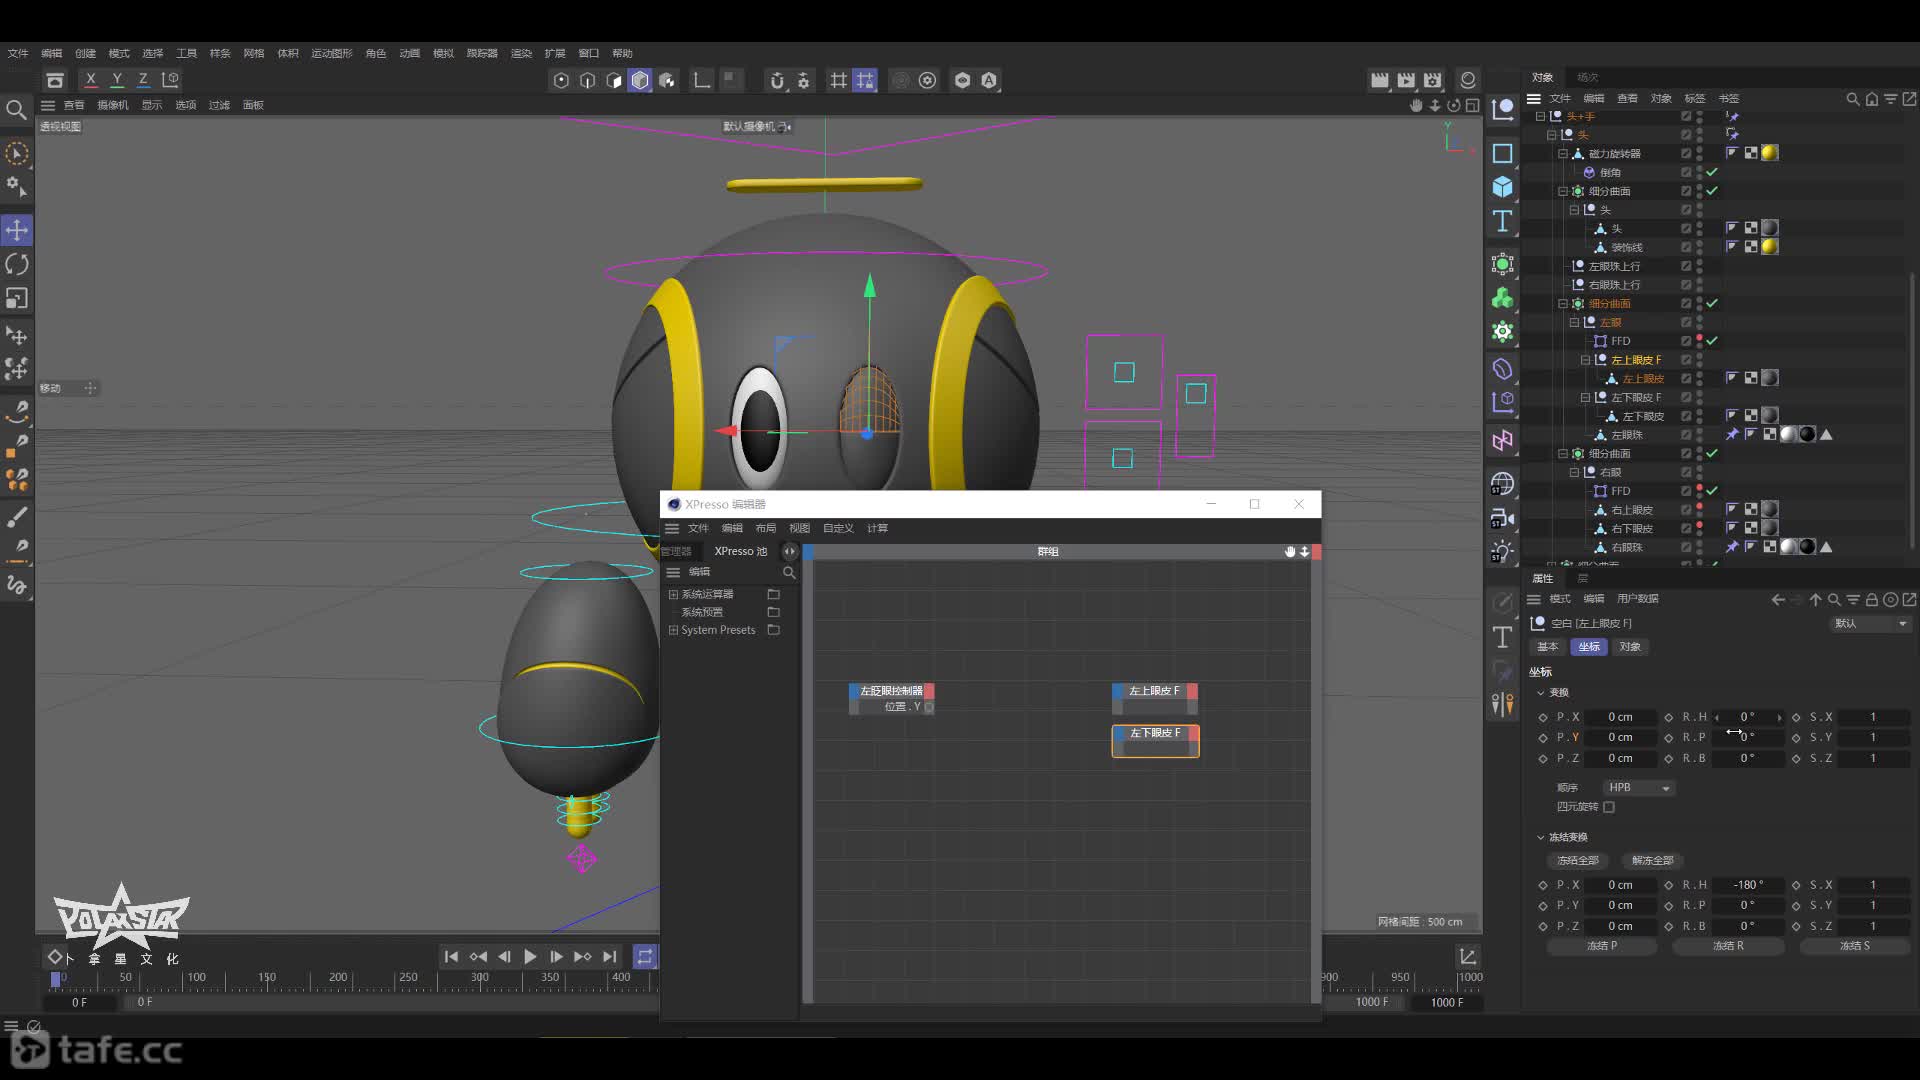
Task: Switch to the 基本 attribute tab
Action: coord(1547,647)
